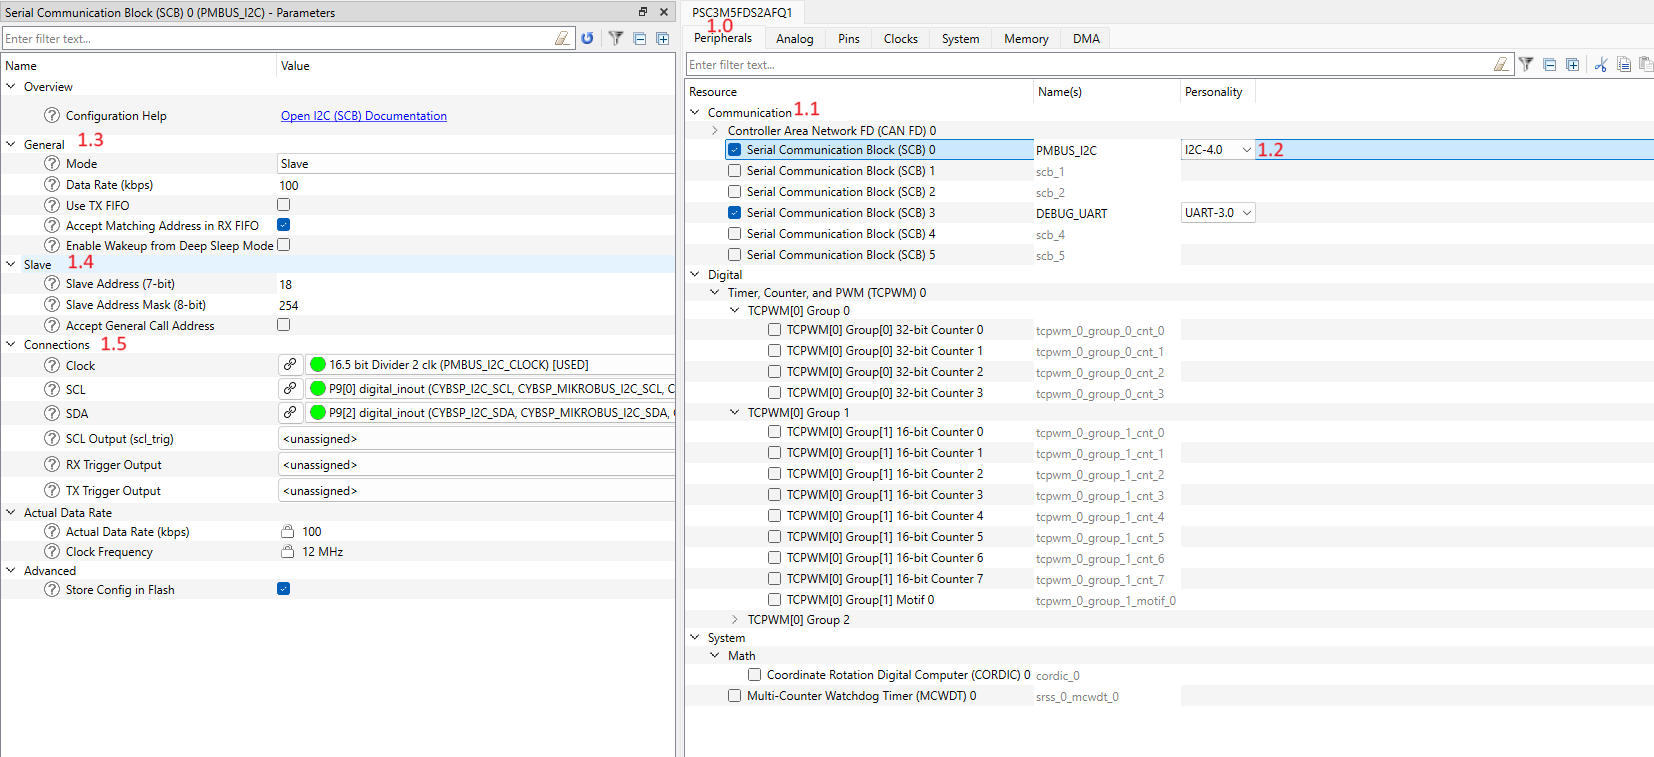Collapse the Connections section
Viewport: 1654px width, 757px height.
coord(11,345)
